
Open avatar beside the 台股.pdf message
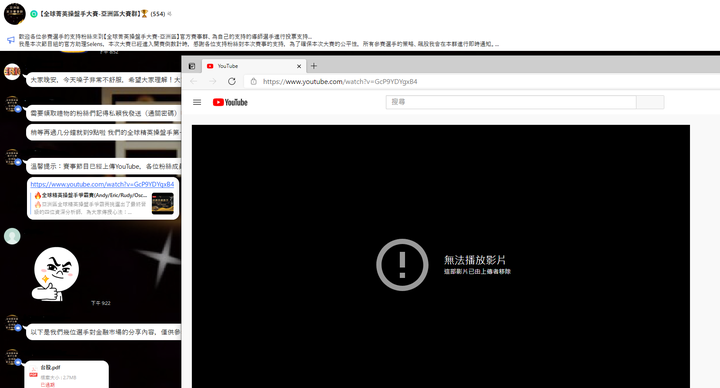[x=12, y=357]
